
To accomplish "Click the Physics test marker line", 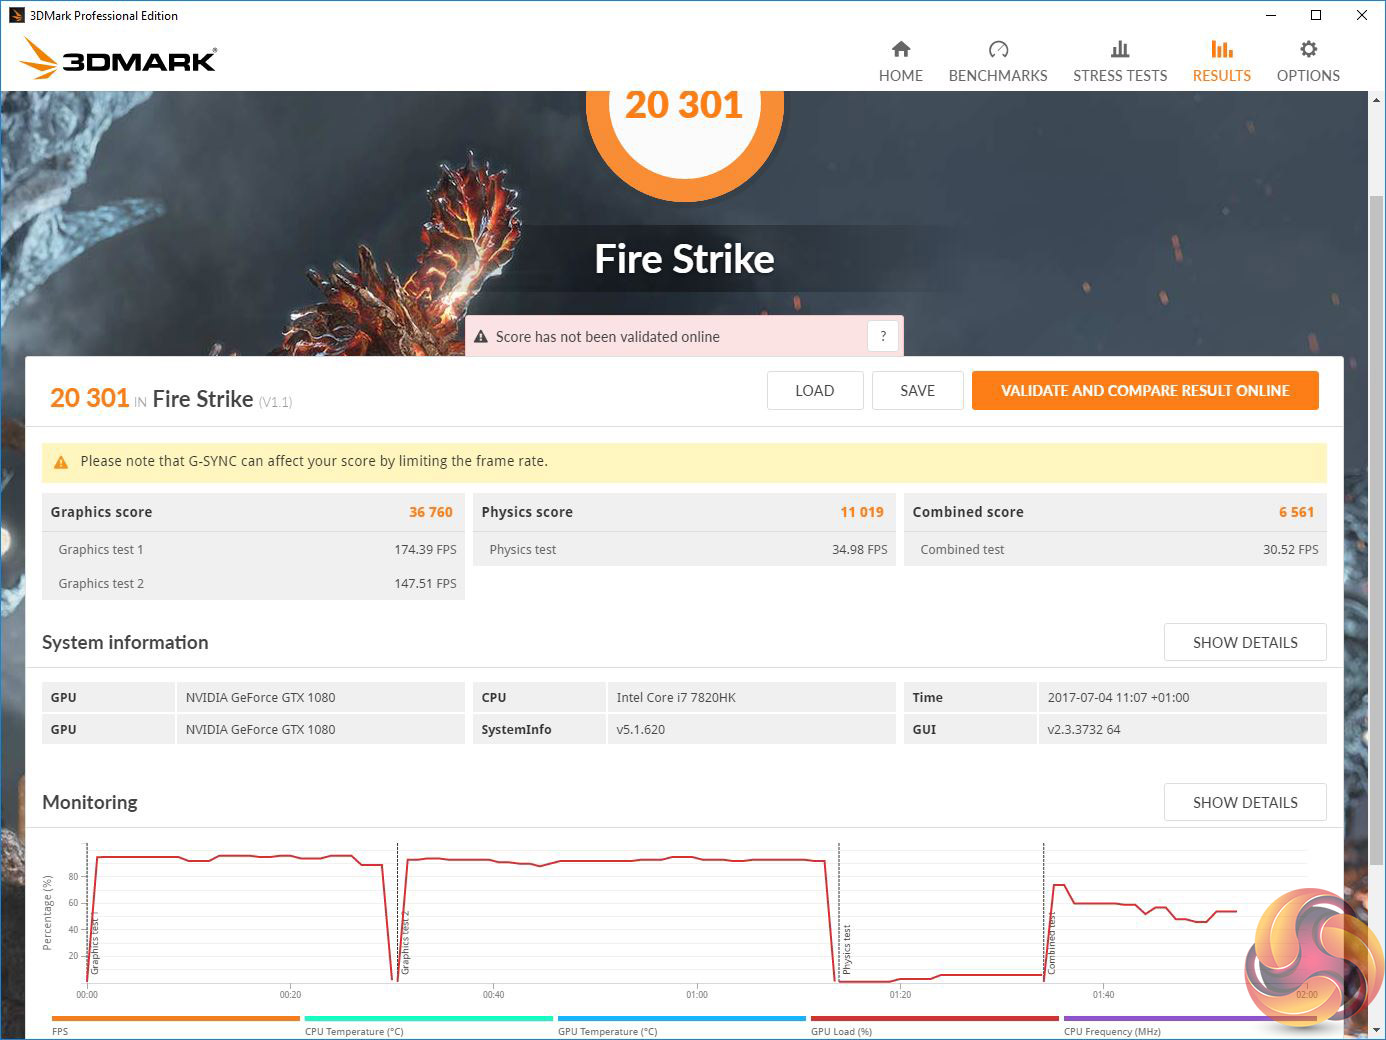I will [839, 912].
